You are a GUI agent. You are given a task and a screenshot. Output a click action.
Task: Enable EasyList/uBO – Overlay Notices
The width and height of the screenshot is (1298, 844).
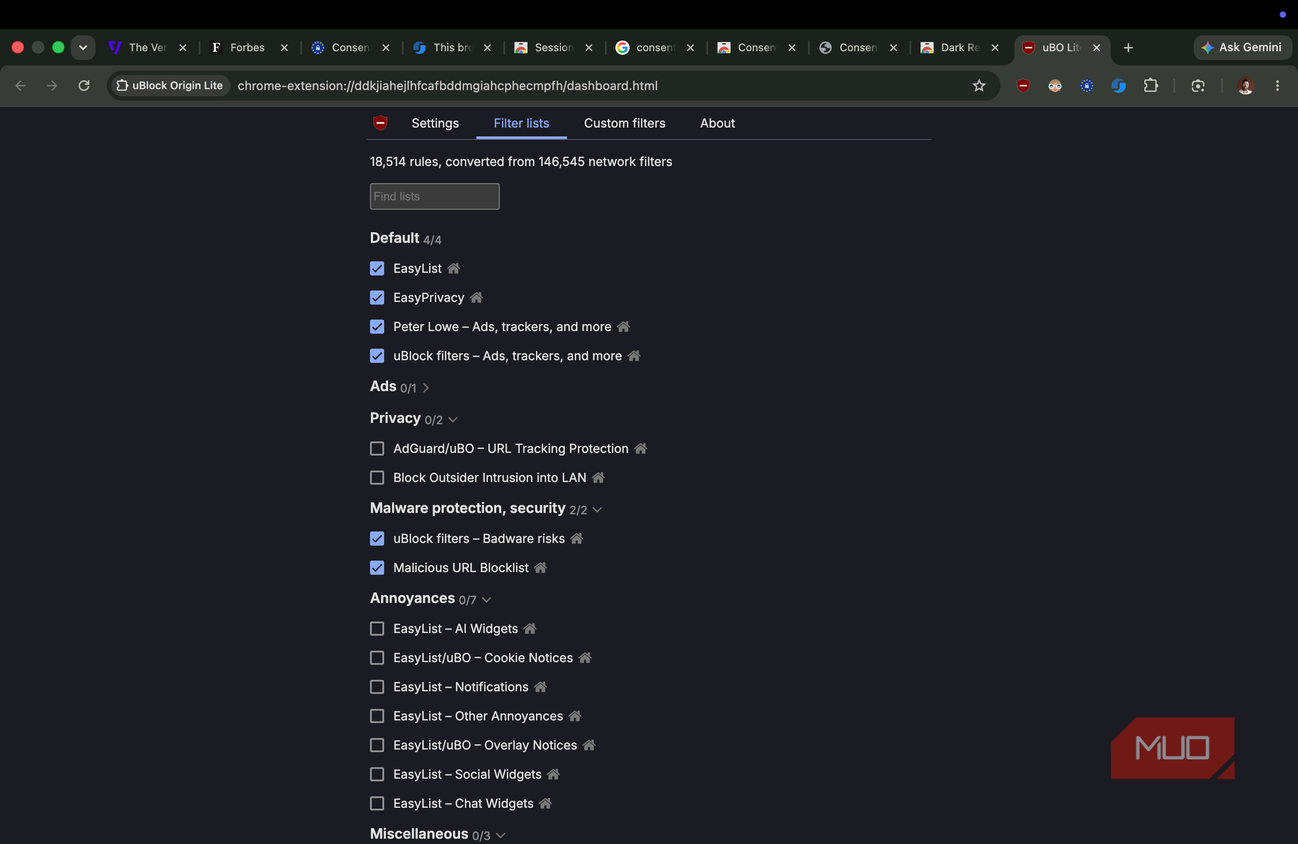[x=377, y=744]
